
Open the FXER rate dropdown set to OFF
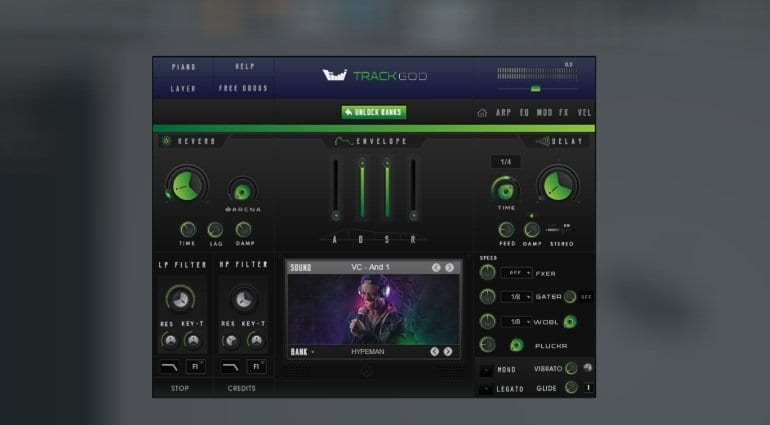517,273
